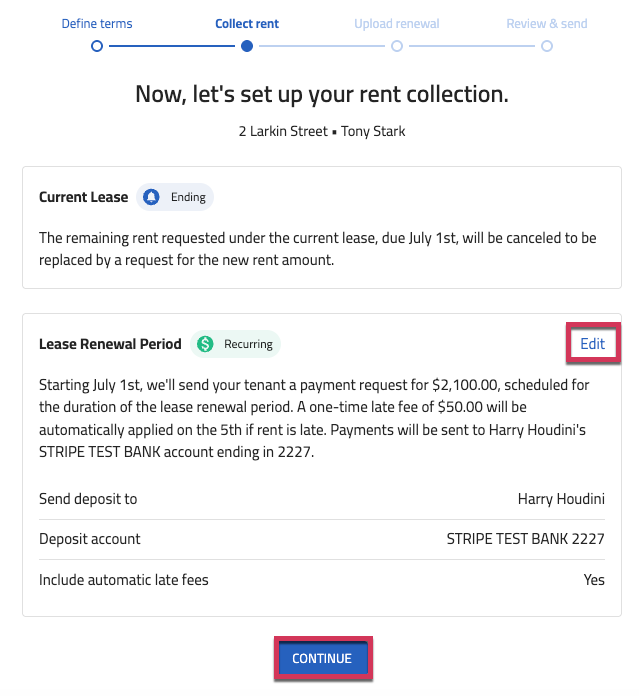The width and height of the screenshot is (639, 696).
Task: Click the Harry Houdini deposit recipient value
Action: click(x=561, y=499)
